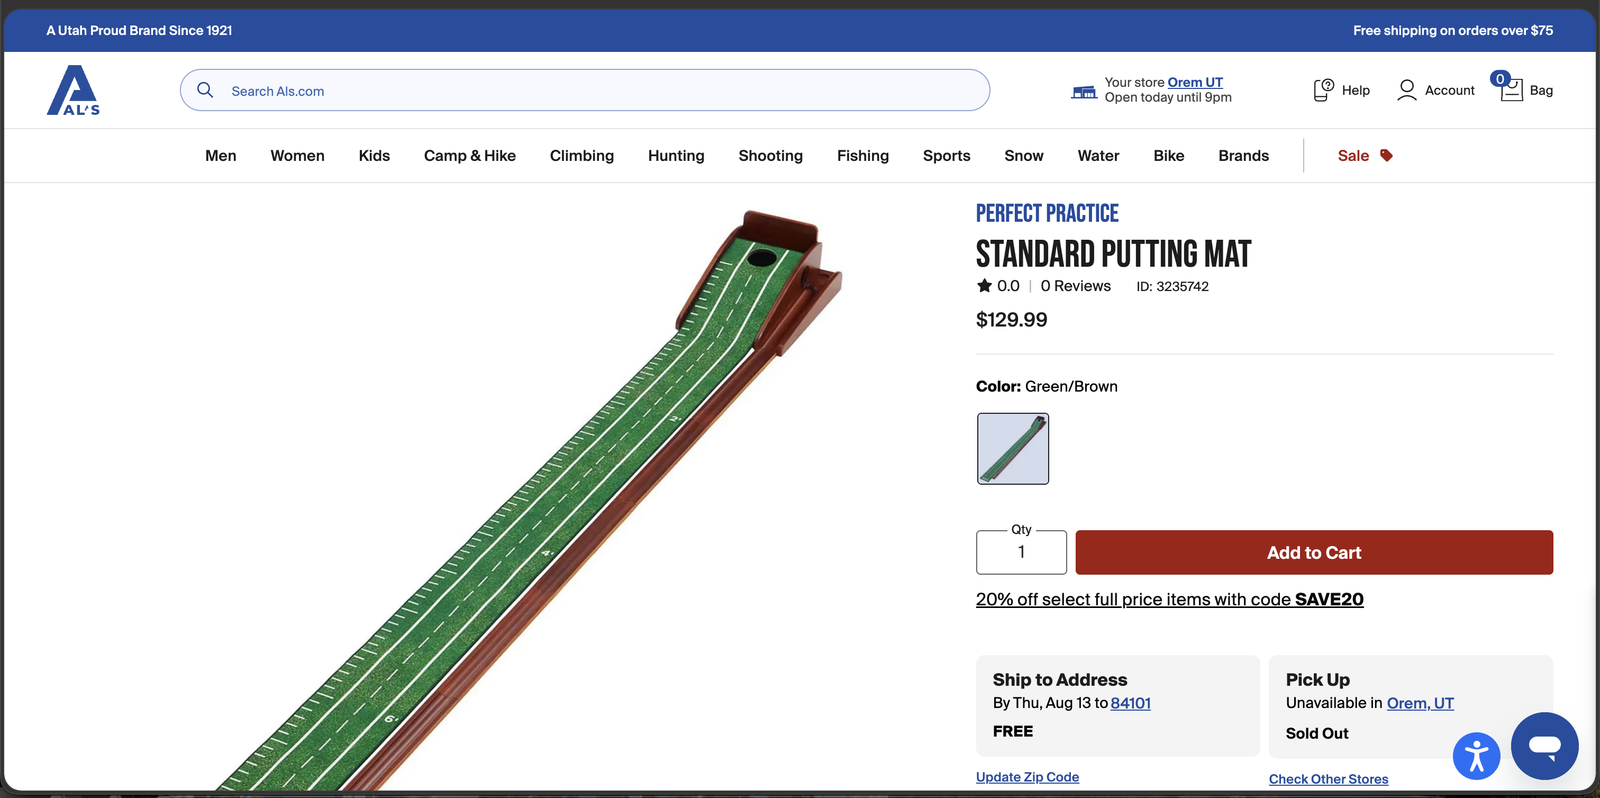
Task: Open the Water category menu
Action: (1099, 155)
